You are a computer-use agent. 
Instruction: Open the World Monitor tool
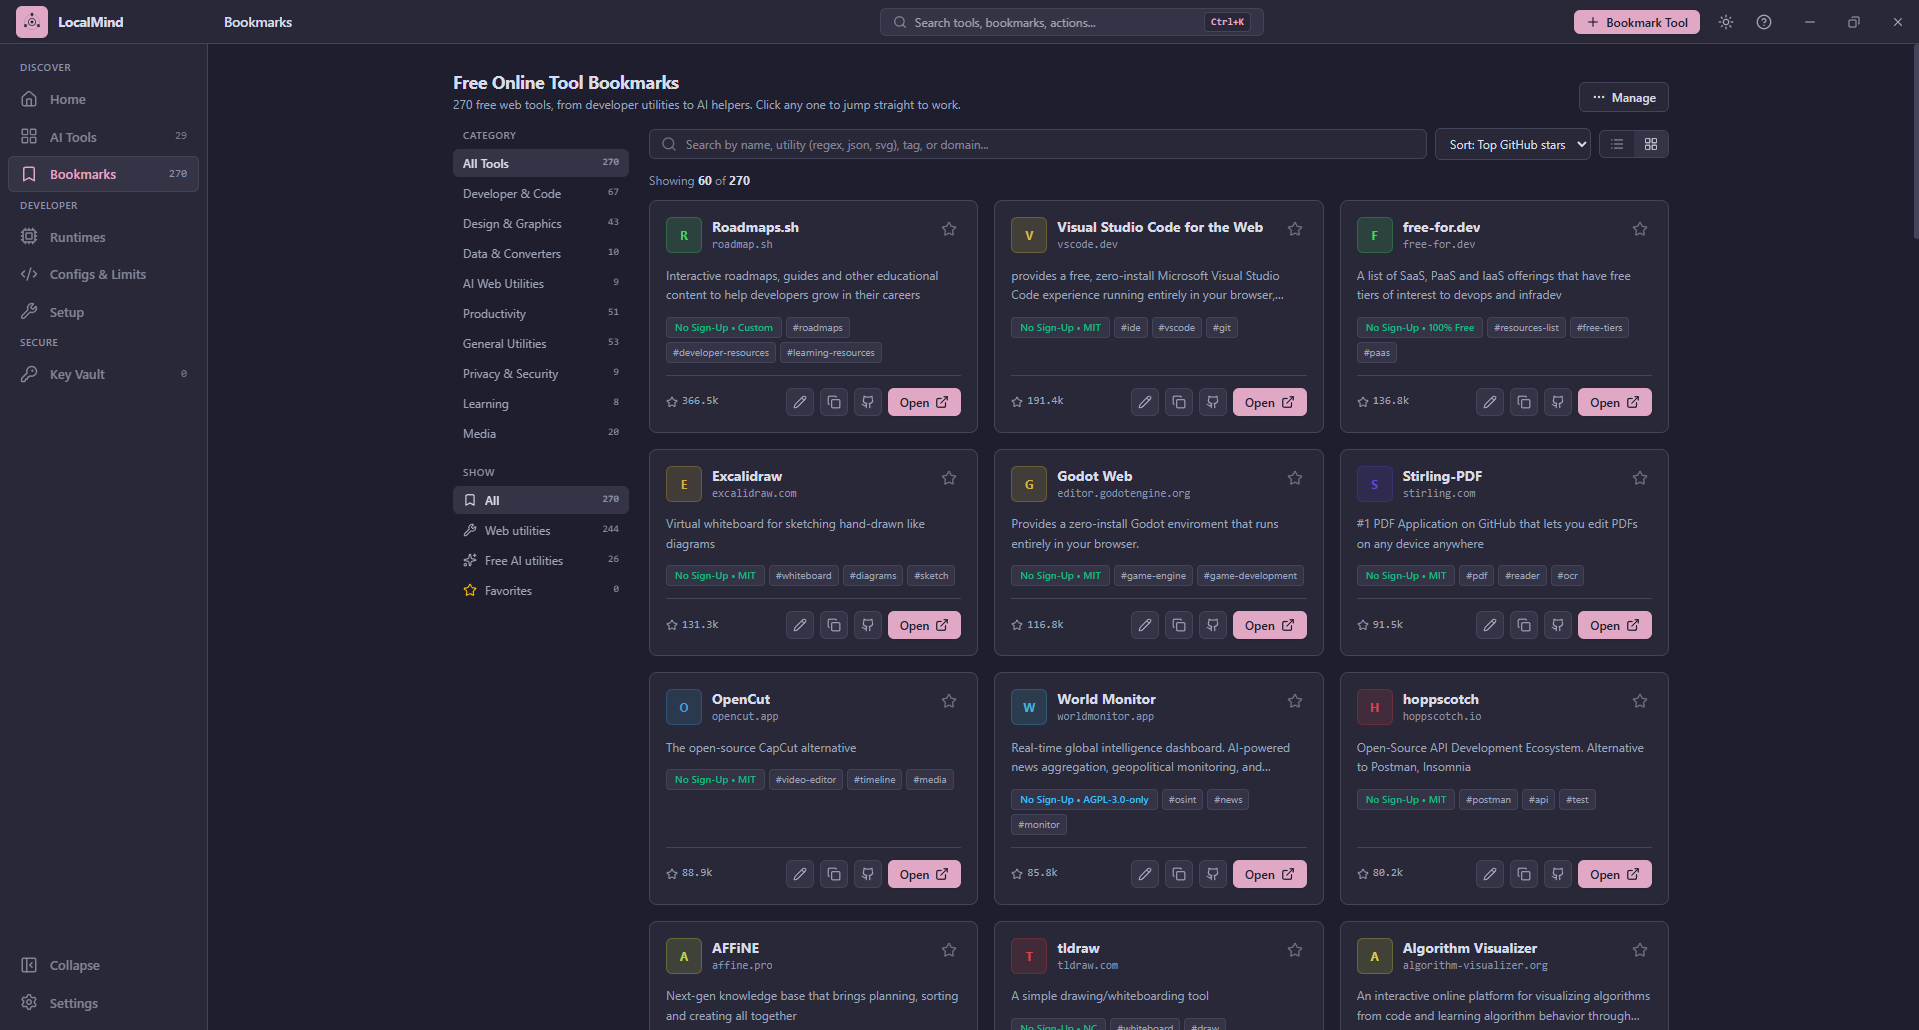pos(1269,874)
